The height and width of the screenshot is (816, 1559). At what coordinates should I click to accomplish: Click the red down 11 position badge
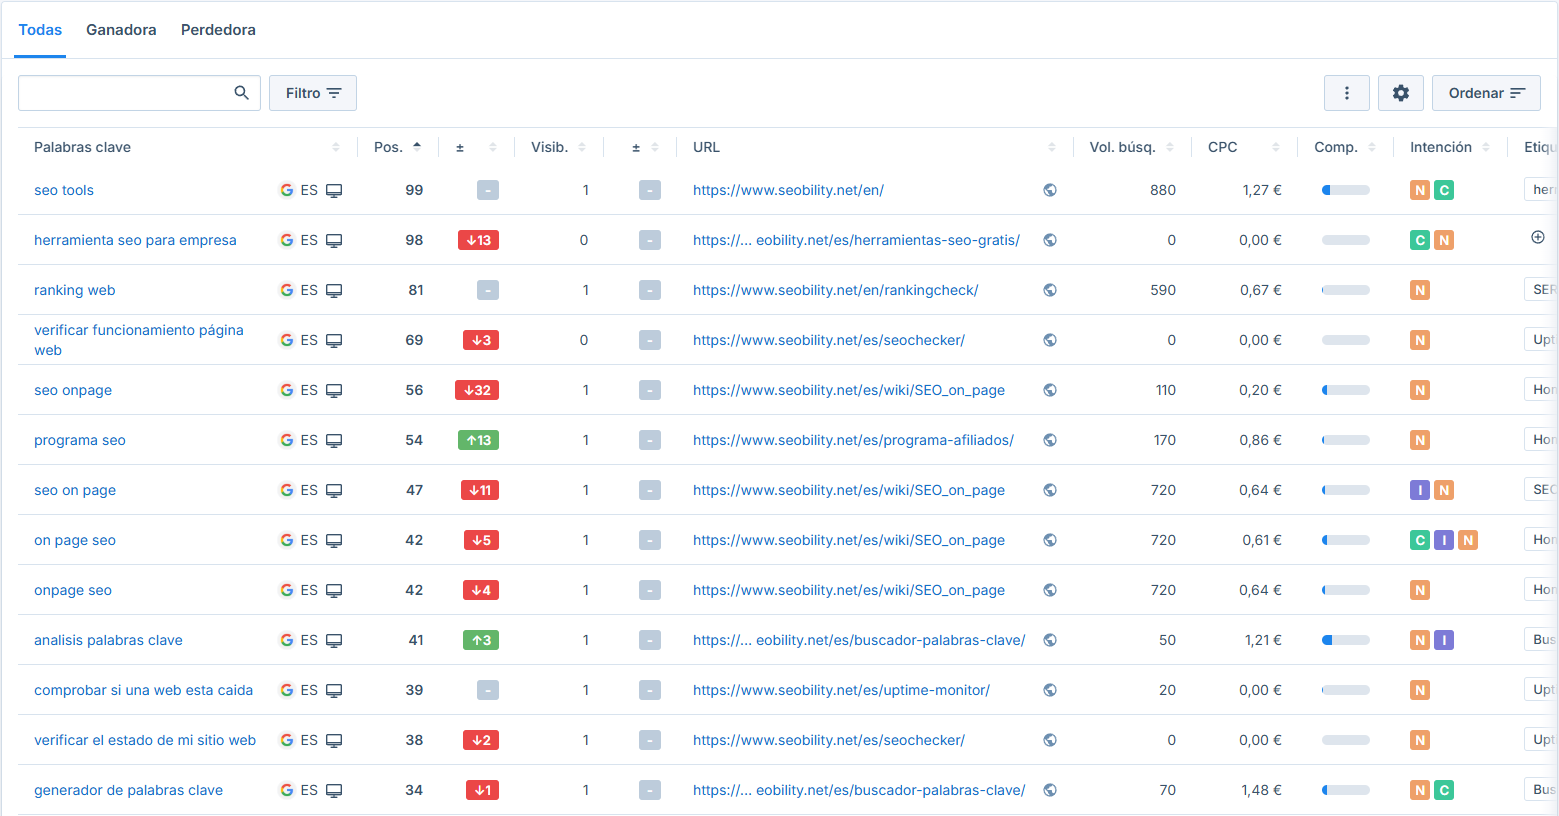tap(479, 490)
